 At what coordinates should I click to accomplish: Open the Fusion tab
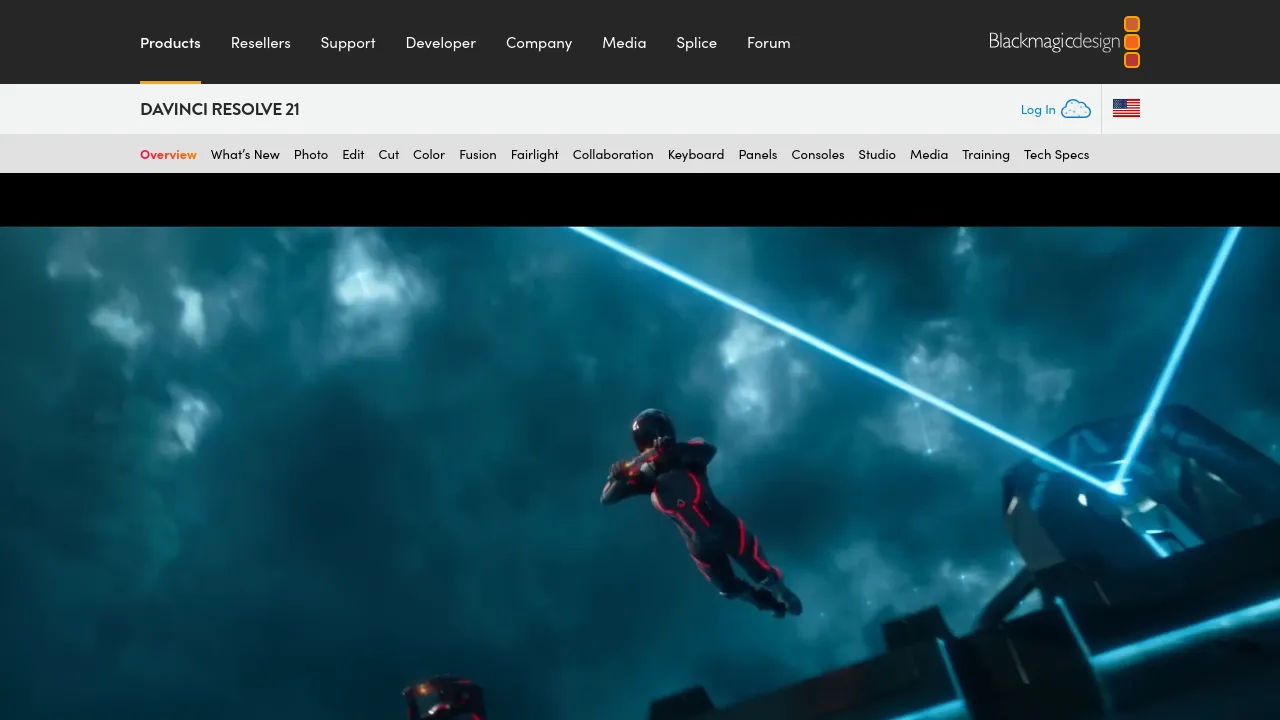(478, 155)
